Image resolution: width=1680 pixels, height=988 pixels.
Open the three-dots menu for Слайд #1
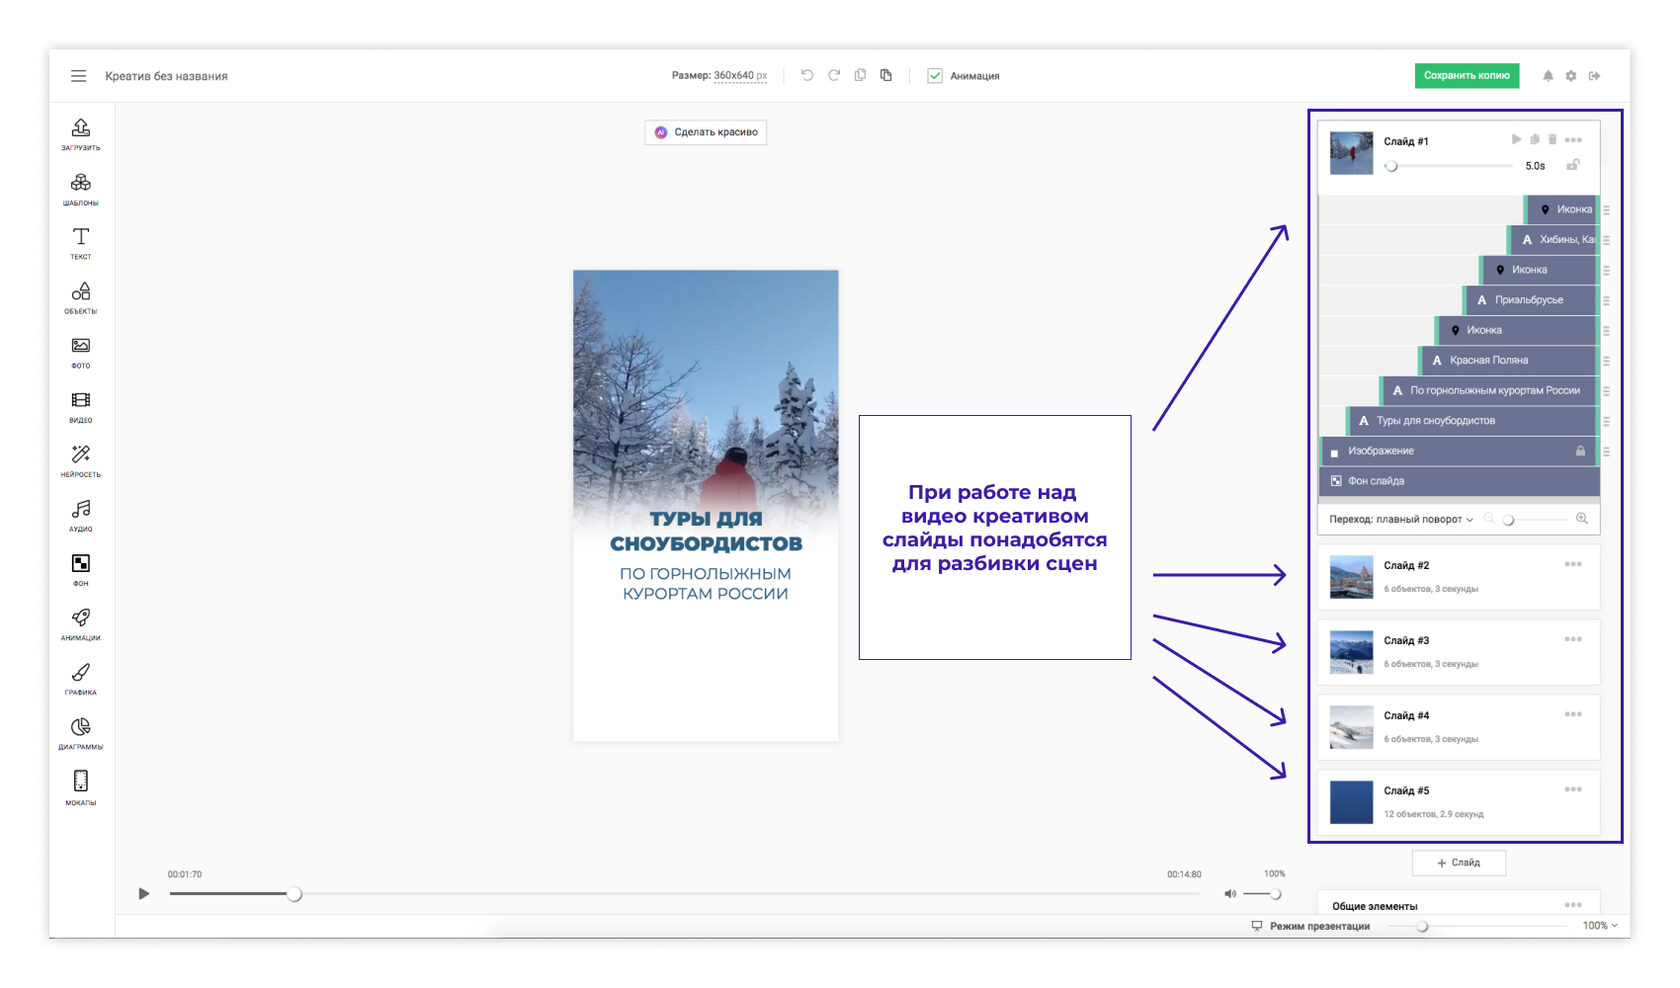click(1573, 140)
